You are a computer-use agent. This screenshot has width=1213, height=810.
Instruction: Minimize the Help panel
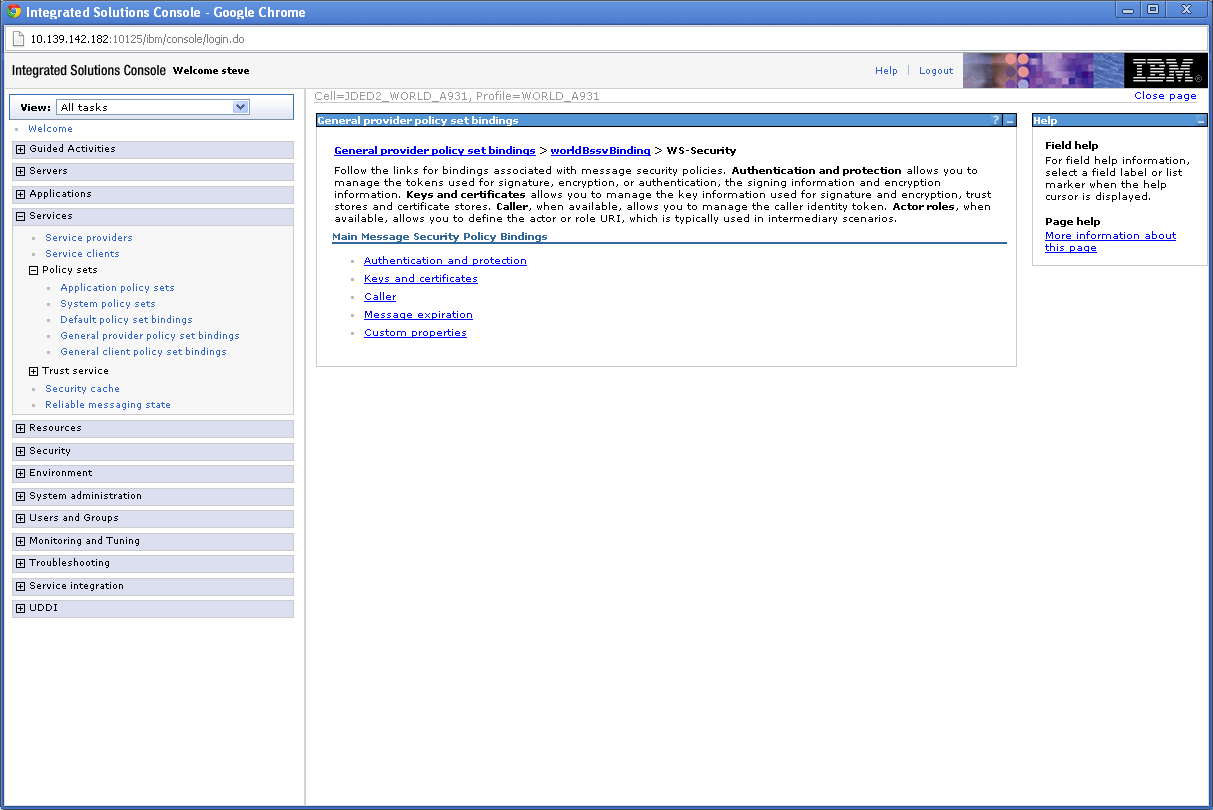[1201, 121]
